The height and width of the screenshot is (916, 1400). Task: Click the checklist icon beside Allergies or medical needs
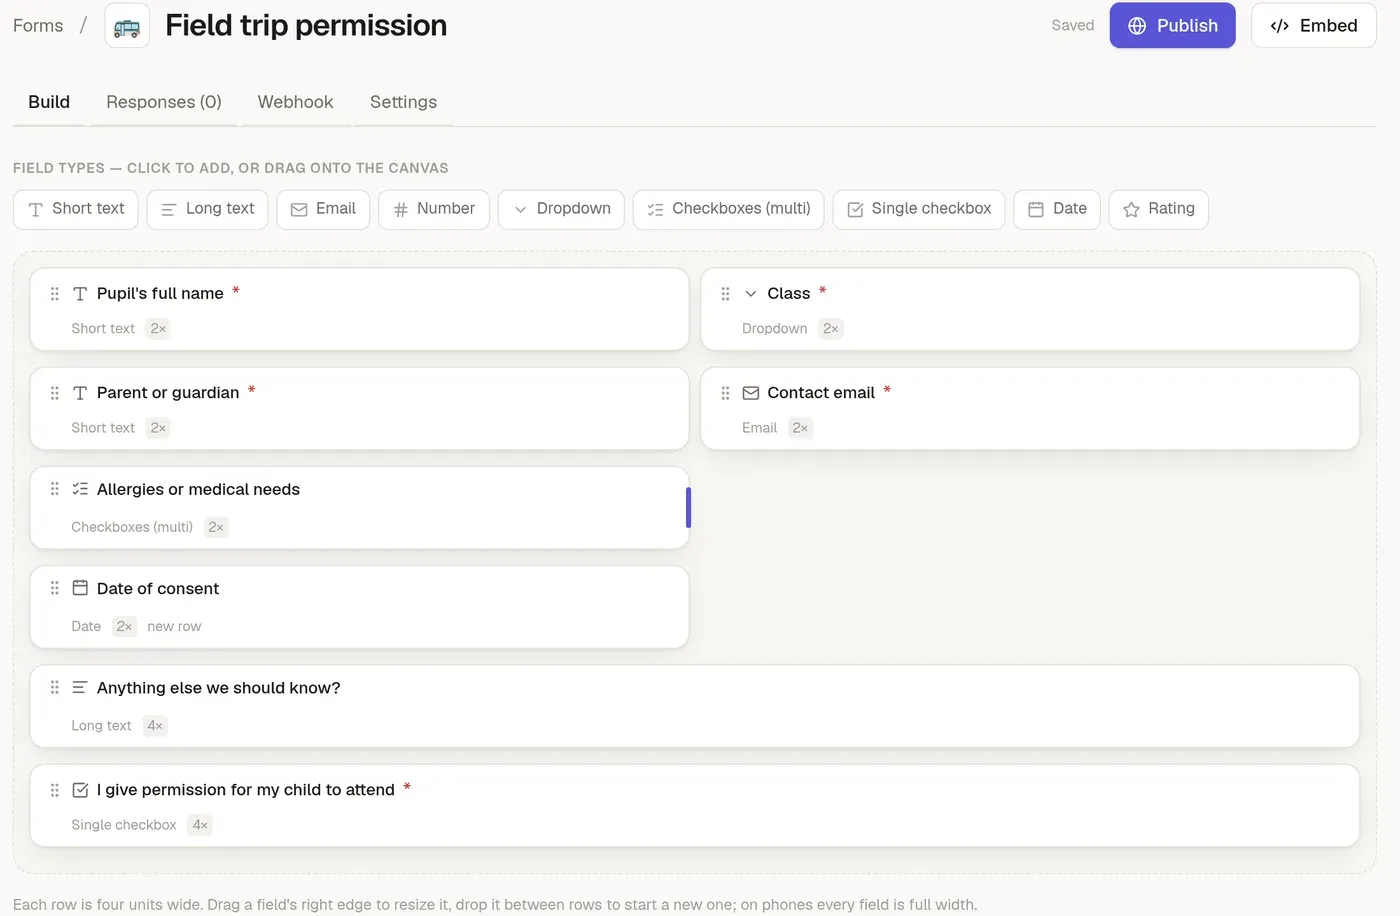point(80,489)
